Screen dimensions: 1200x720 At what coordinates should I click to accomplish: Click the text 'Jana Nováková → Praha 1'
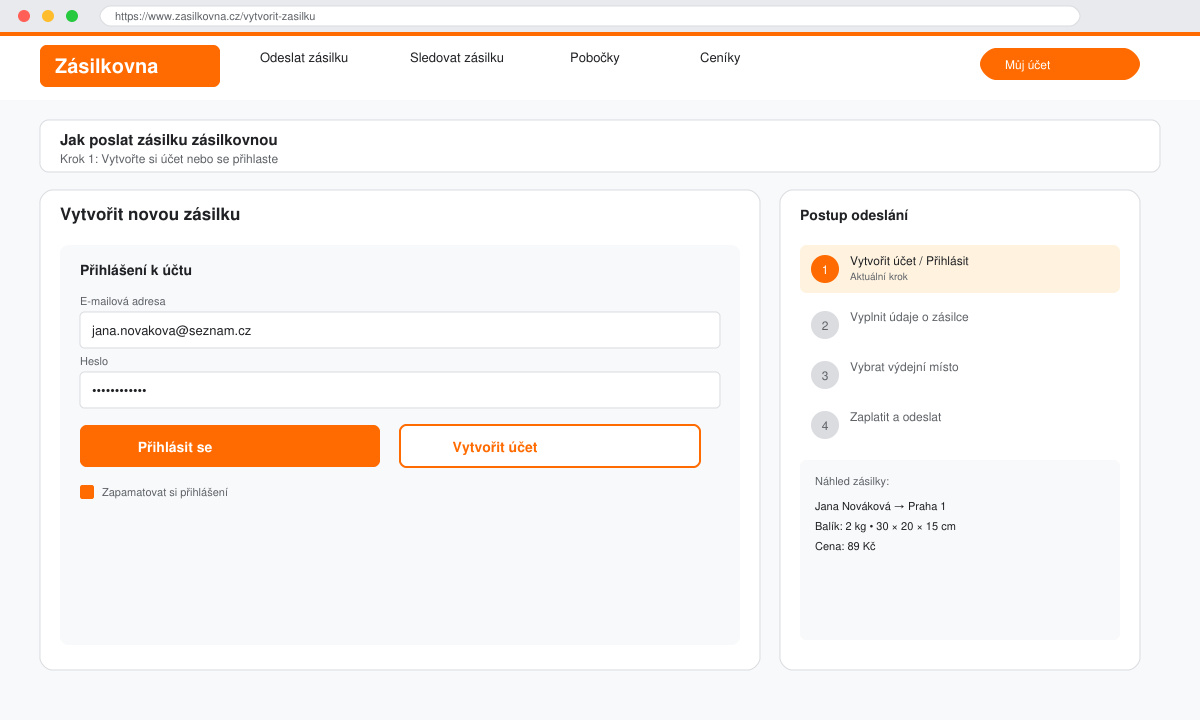tap(880, 506)
